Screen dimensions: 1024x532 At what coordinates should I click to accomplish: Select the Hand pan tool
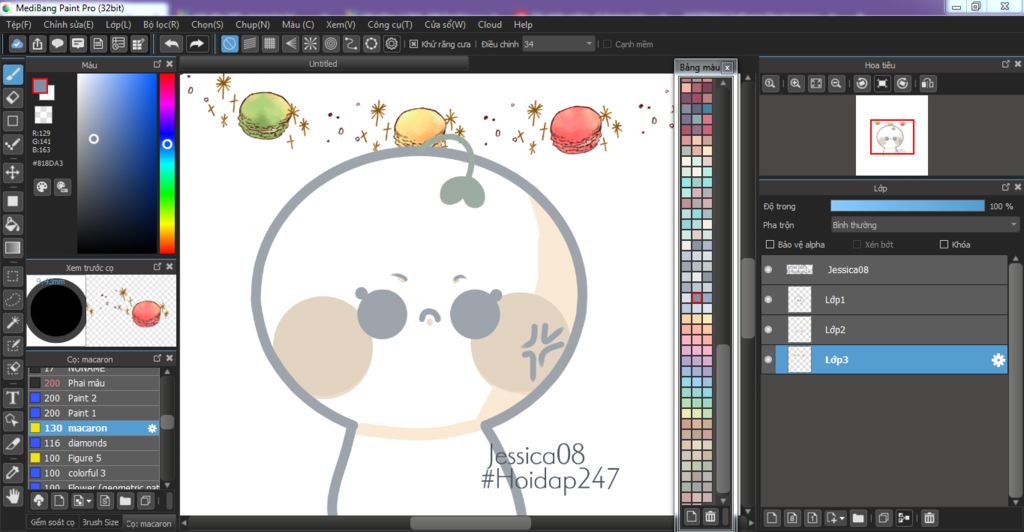point(12,497)
